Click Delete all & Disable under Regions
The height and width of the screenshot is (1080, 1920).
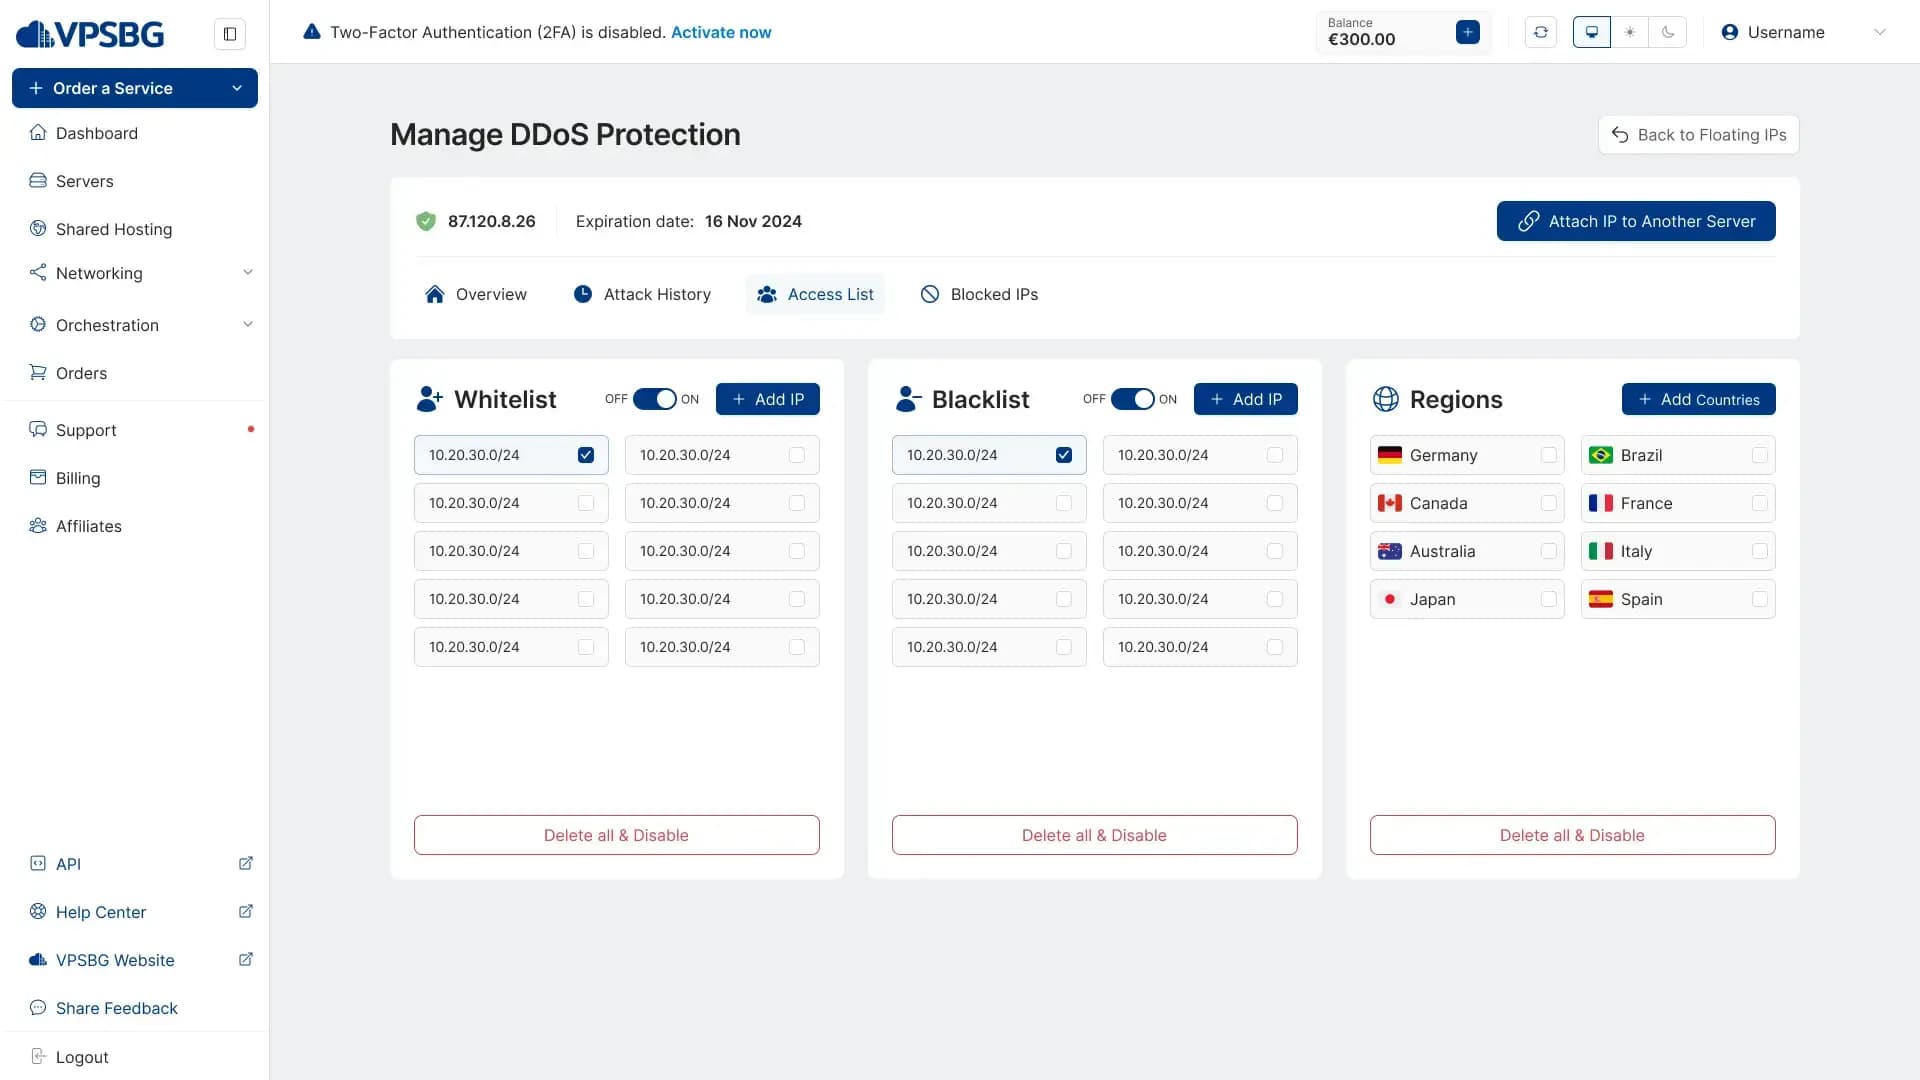click(x=1572, y=835)
